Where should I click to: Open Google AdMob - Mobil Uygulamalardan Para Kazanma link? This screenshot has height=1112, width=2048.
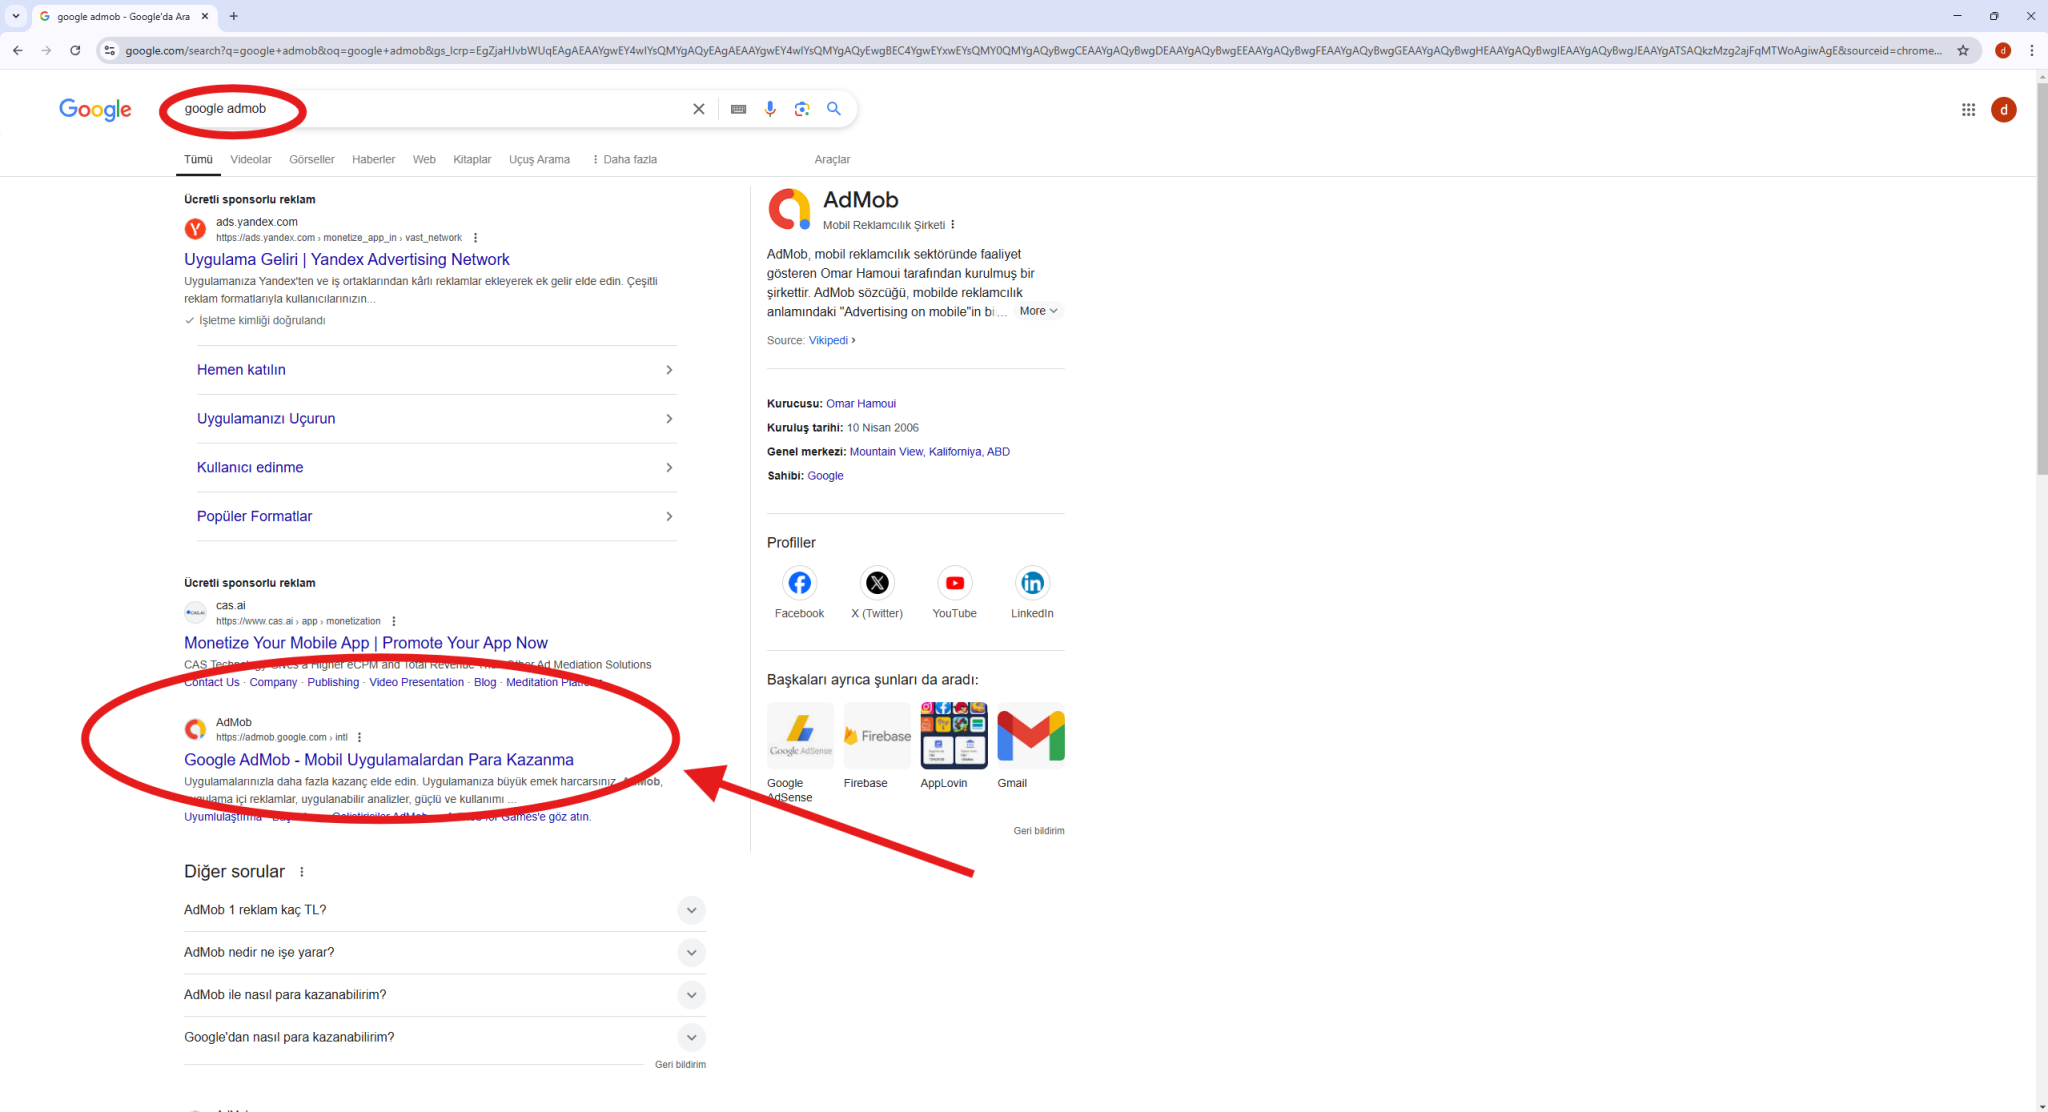pos(378,760)
